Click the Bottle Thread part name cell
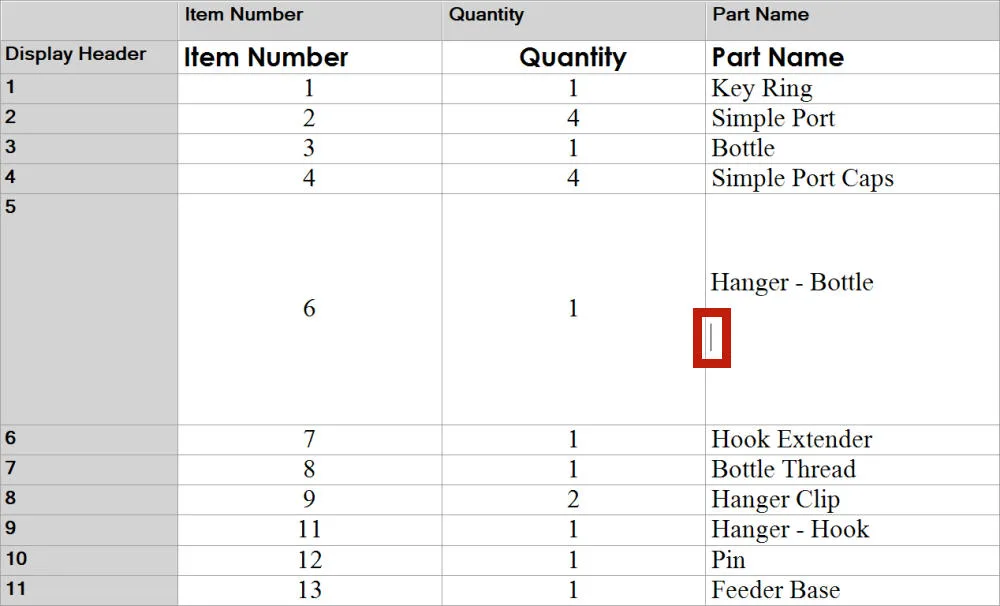 853,469
